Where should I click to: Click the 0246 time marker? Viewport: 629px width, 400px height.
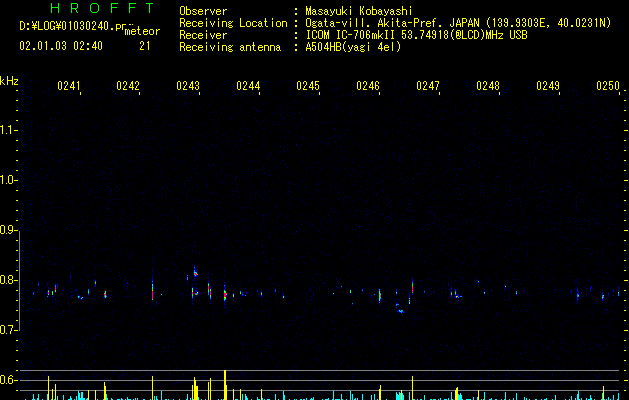[368, 86]
